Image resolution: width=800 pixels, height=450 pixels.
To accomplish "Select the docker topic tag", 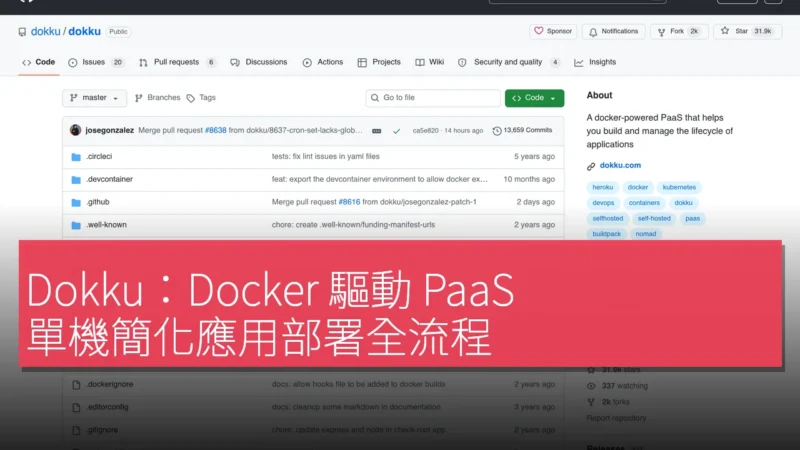I will click(637, 187).
